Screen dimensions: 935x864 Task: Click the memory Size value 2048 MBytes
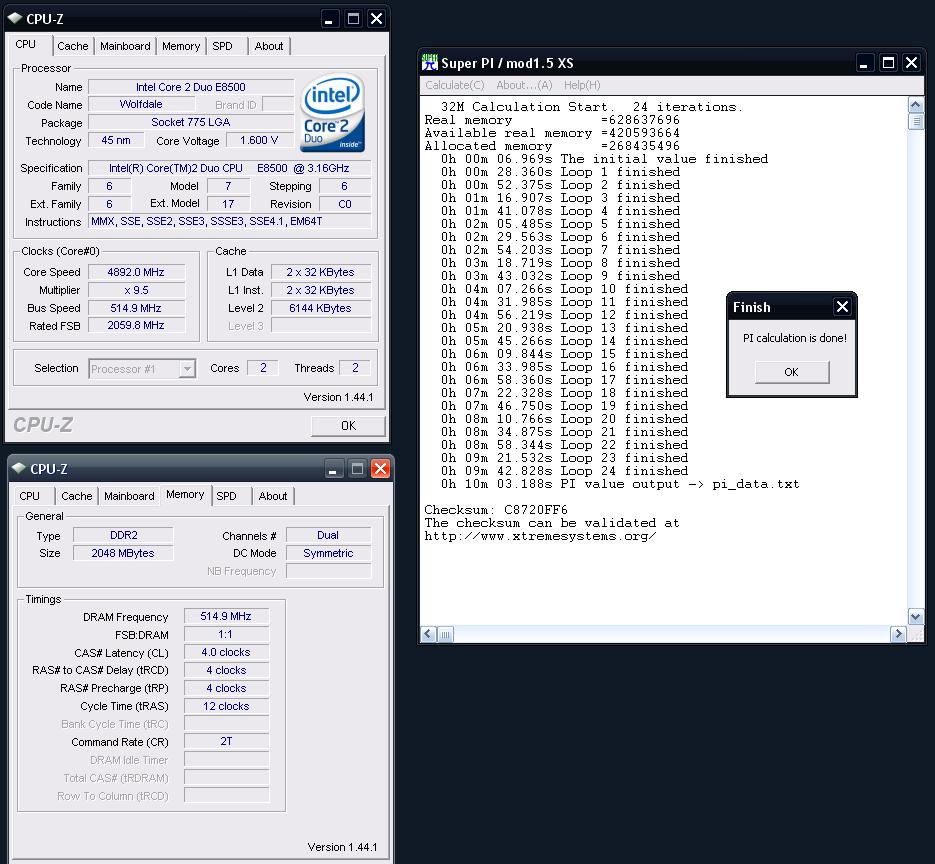tap(123, 553)
